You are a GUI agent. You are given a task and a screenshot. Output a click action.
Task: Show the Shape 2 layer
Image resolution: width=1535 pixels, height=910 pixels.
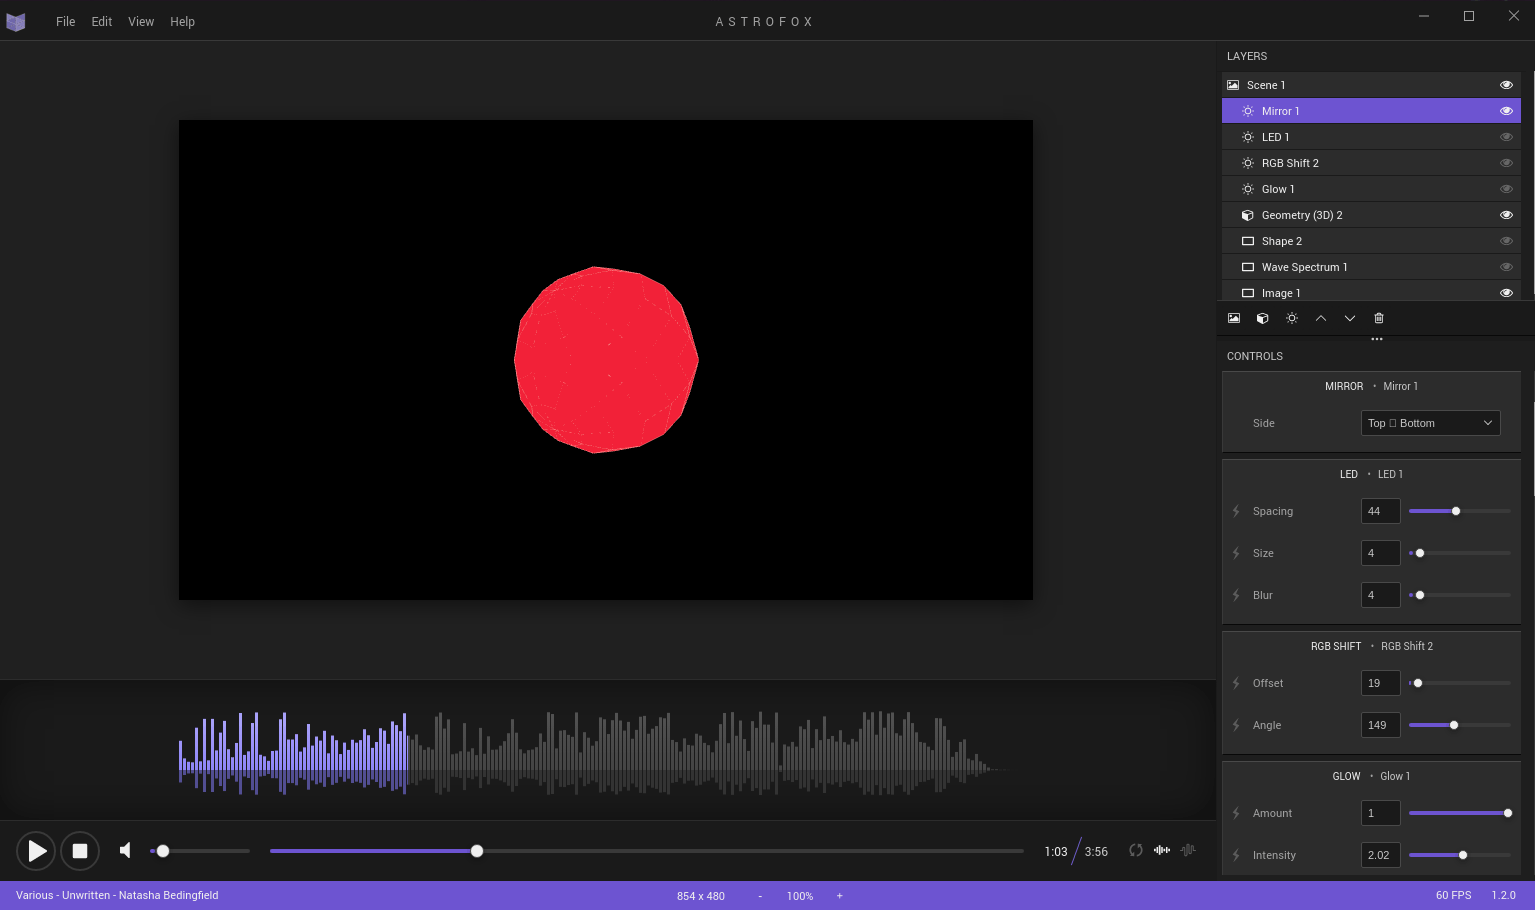(x=1506, y=241)
